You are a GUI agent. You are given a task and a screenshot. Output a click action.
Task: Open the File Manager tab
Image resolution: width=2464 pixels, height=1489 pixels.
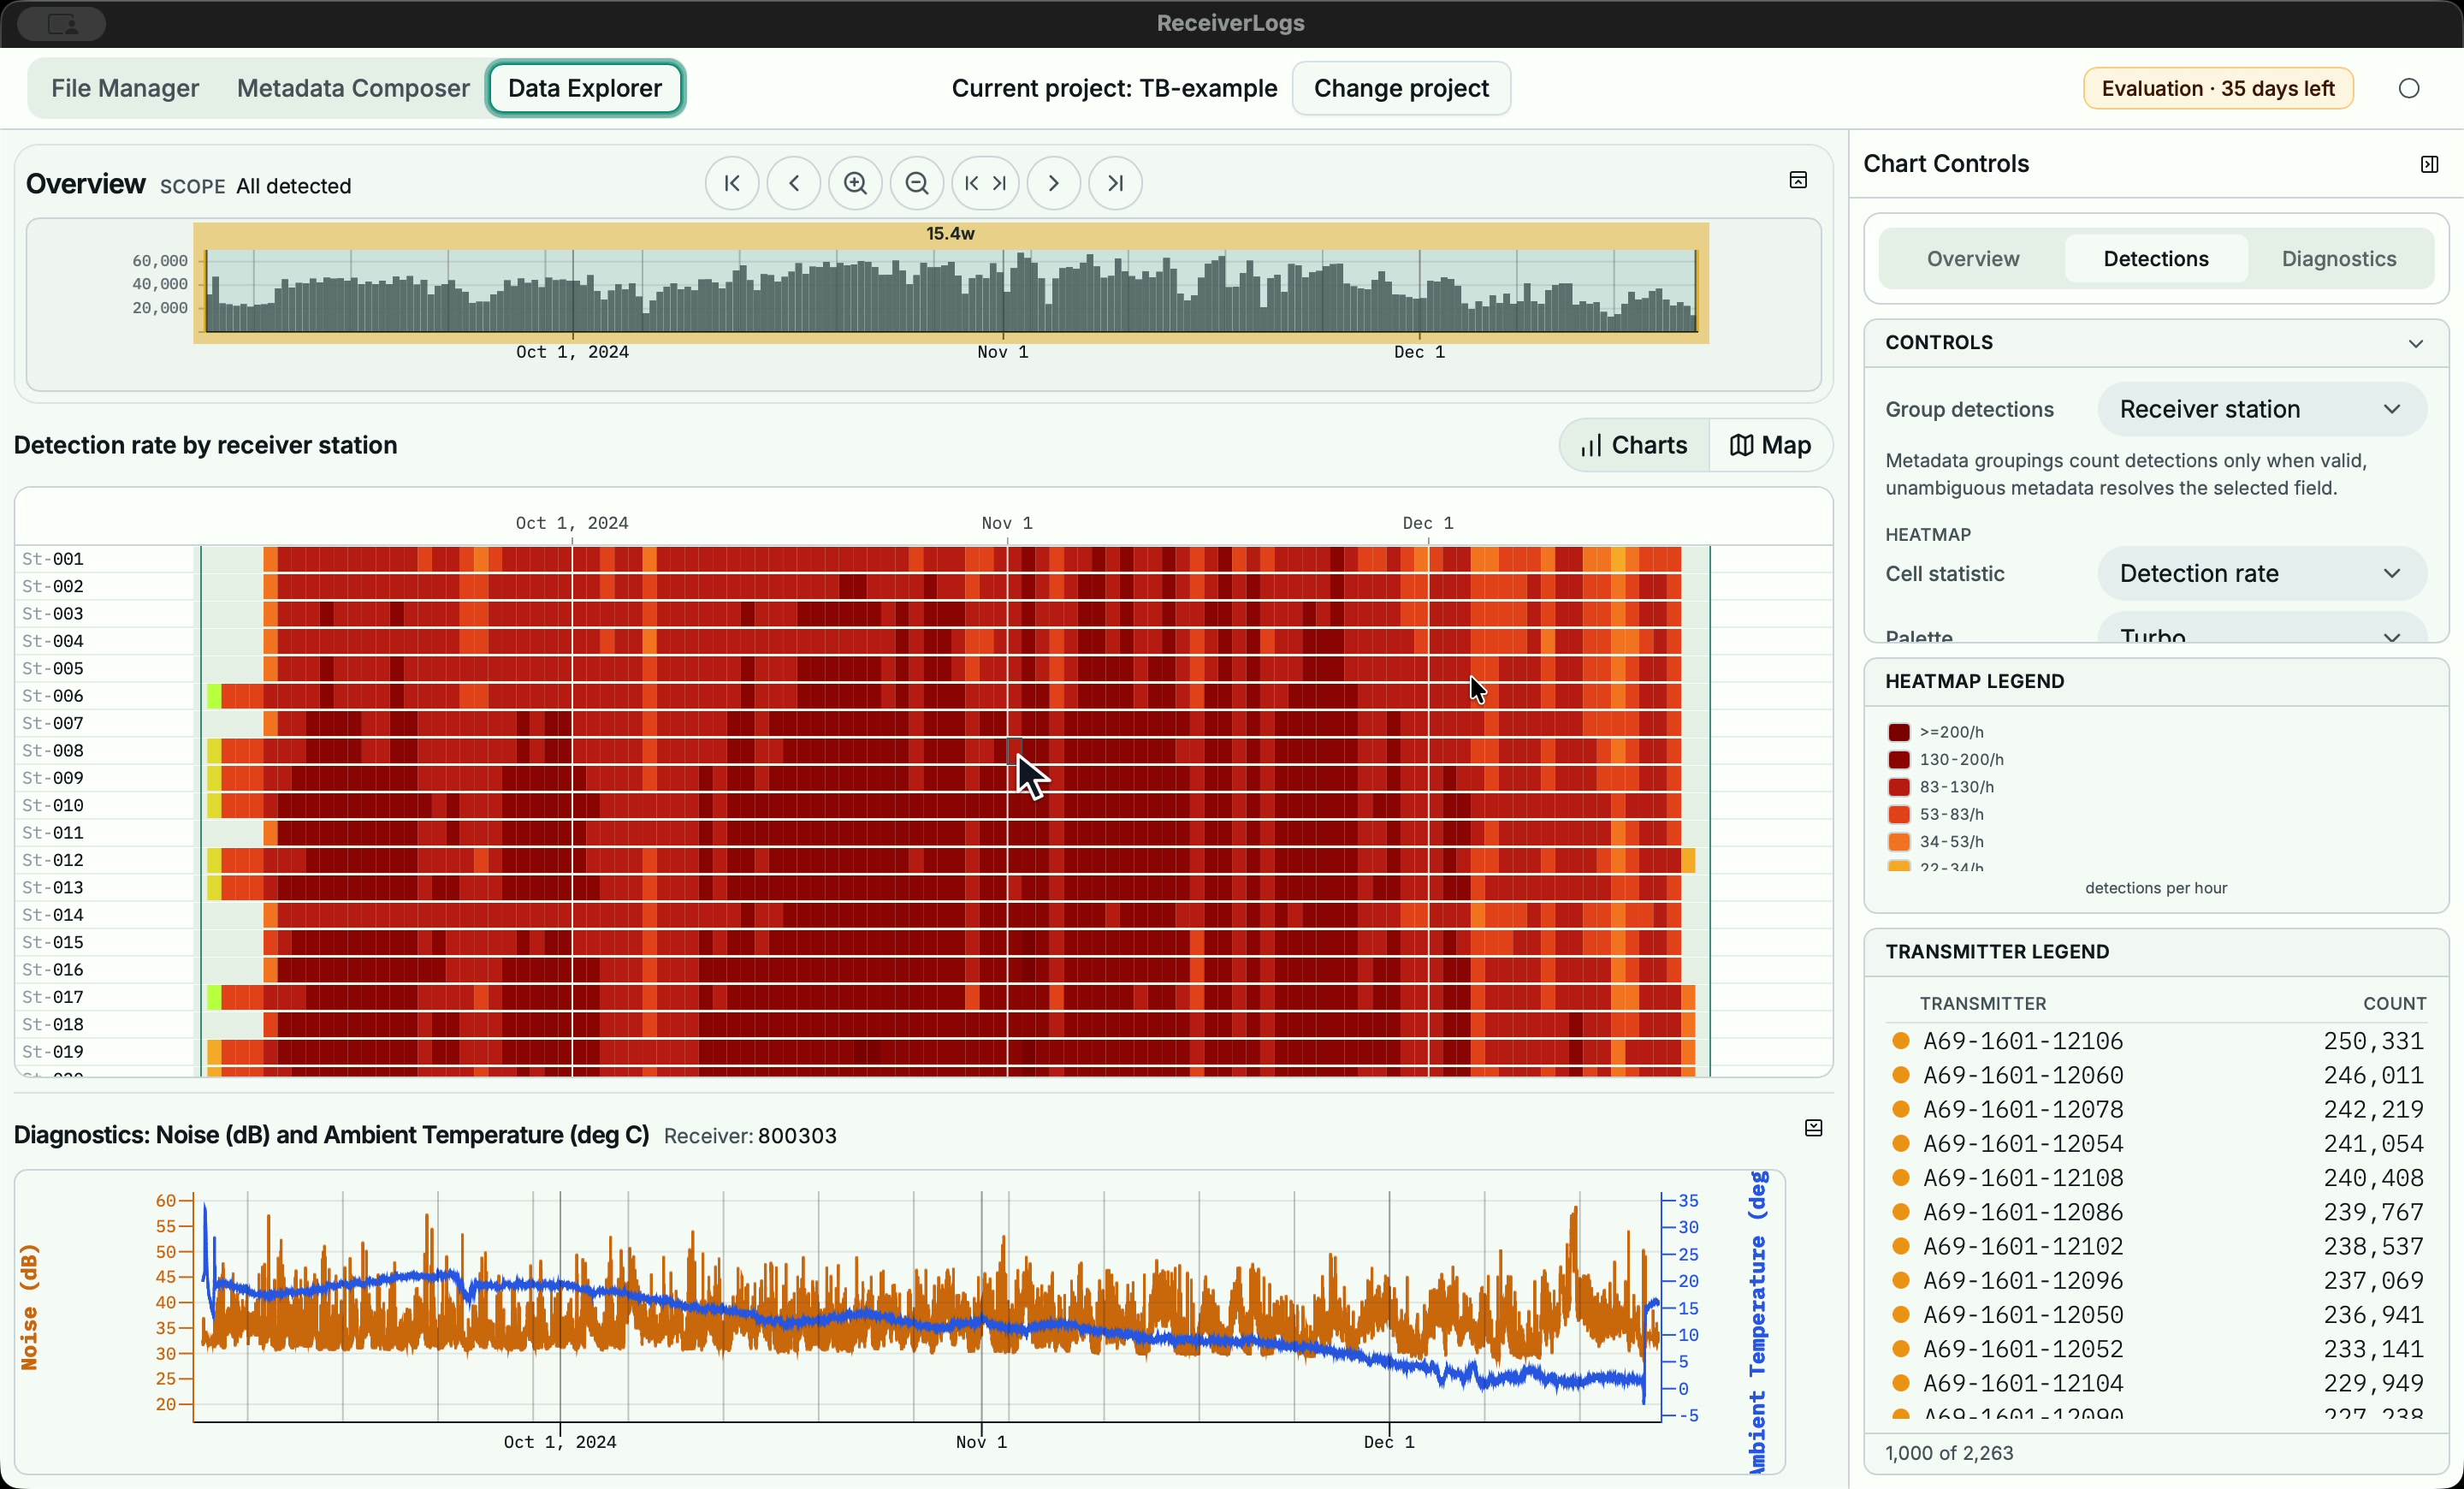(125, 88)
